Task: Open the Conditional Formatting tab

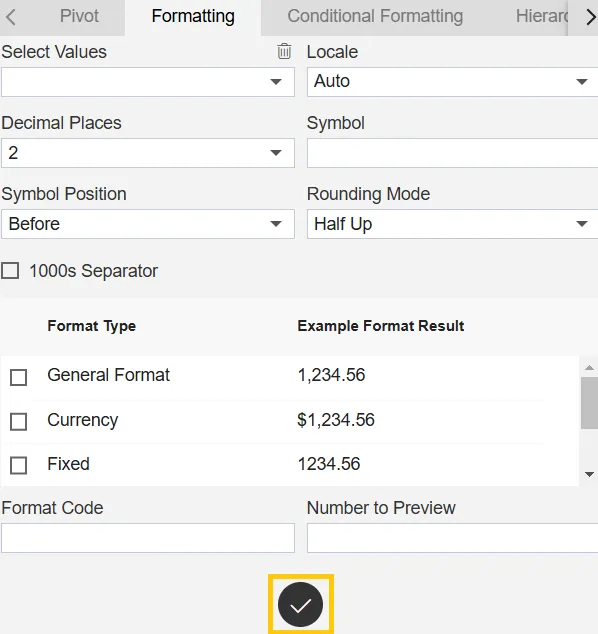Action: pyautogui.click(x=375, y=17)
